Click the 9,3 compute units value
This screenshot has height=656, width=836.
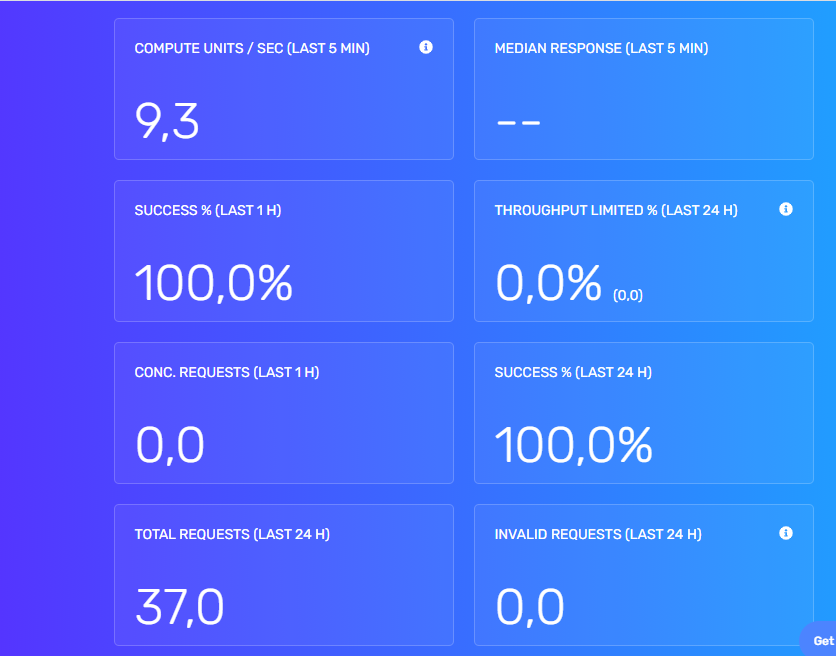point(167,122)
